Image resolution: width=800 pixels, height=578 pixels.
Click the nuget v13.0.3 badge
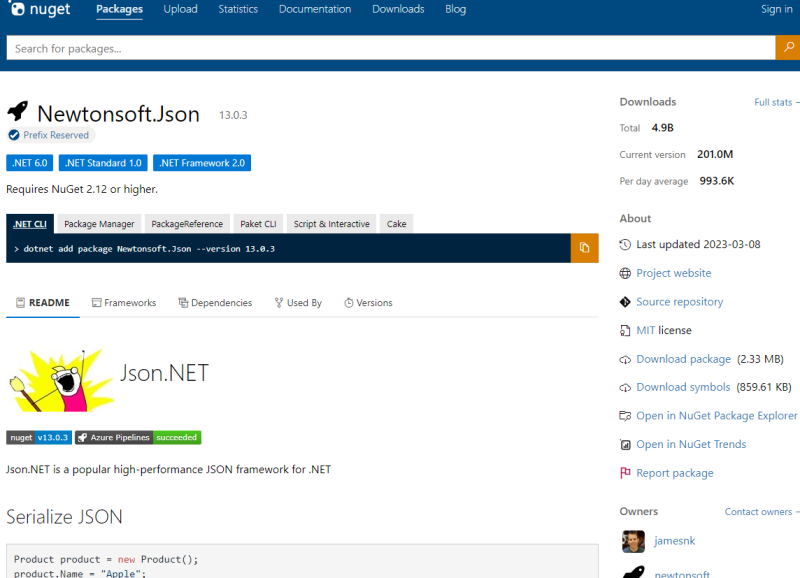(x=39, y=437)
